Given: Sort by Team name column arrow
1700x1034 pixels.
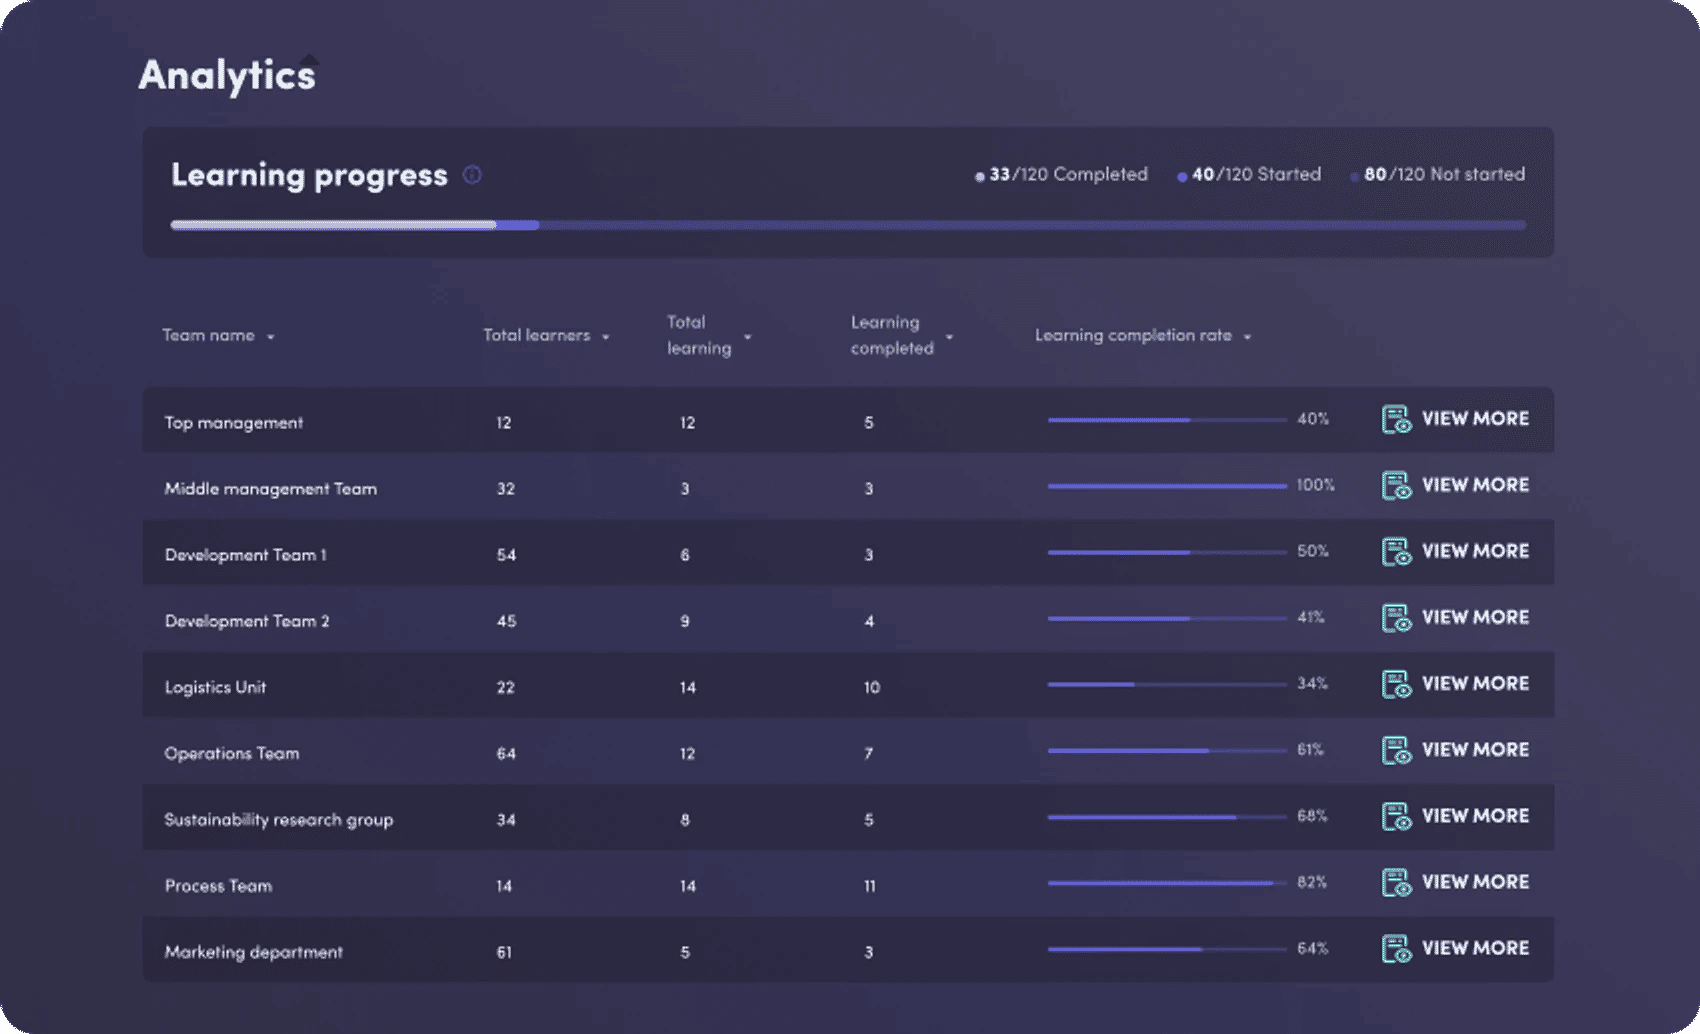Looking at the screenshot, I should click(271, 337).
